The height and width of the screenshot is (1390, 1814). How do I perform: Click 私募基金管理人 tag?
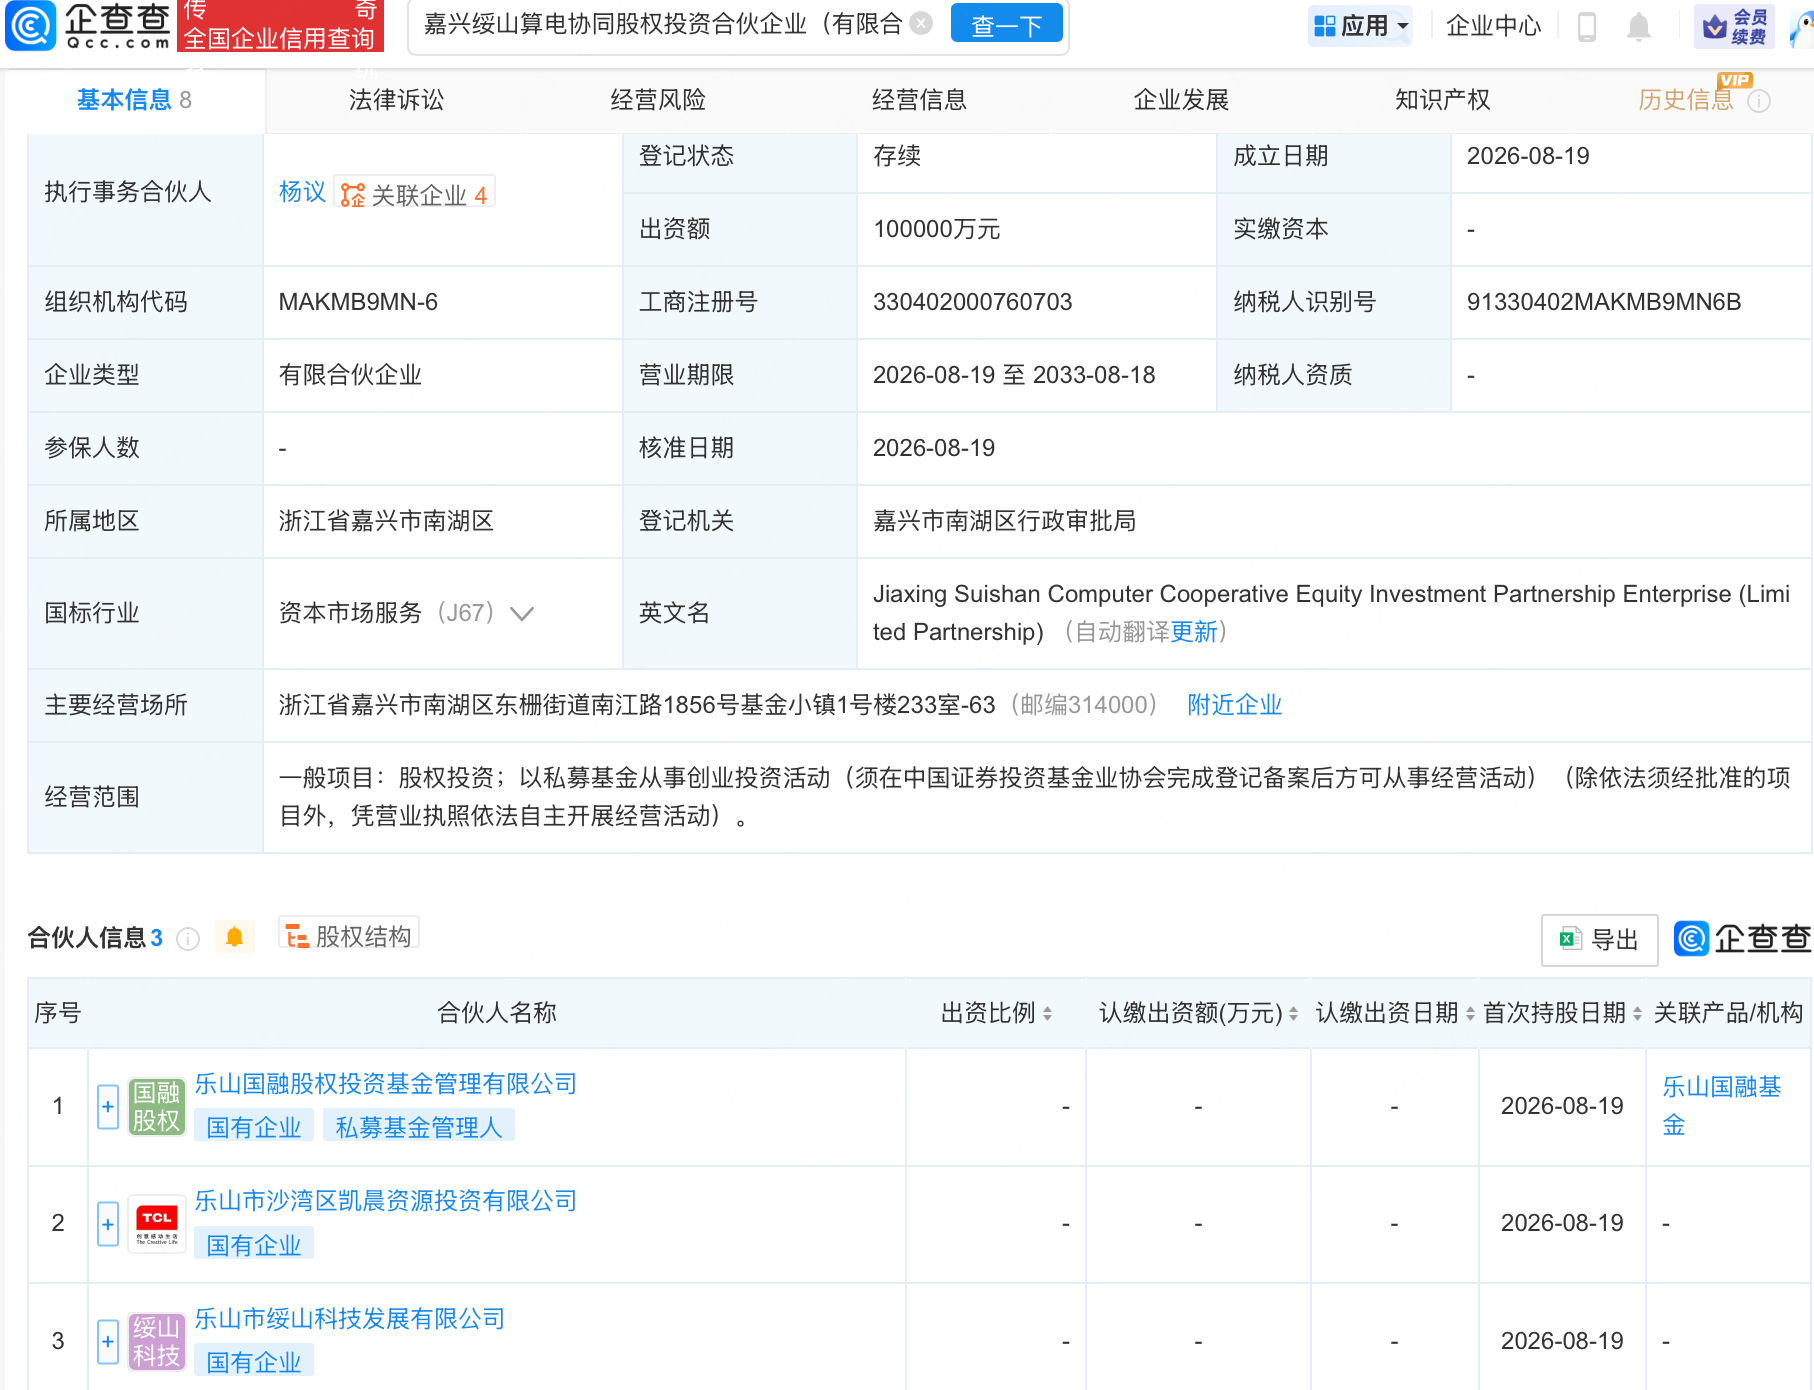point(418,1127)
